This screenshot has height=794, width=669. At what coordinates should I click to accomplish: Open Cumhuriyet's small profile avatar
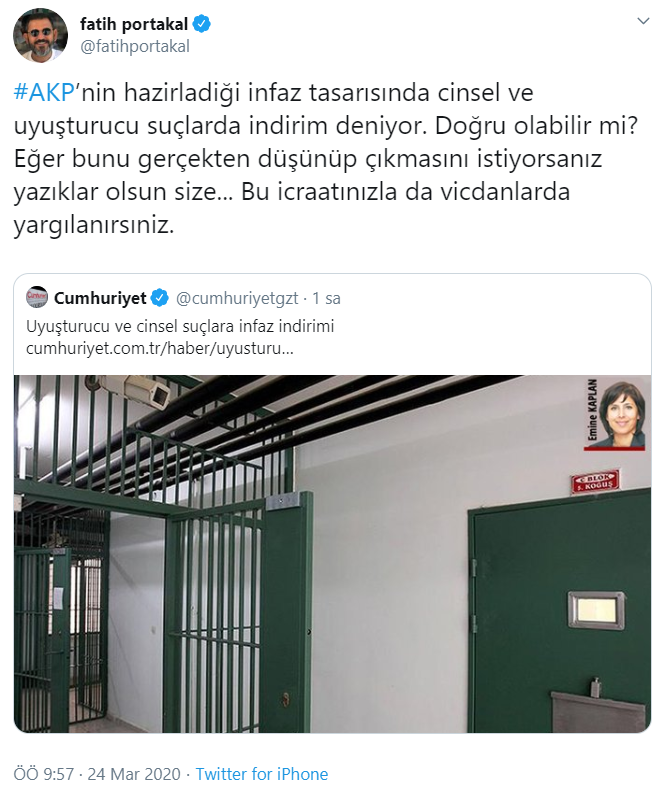pyautogui.click(x=37, y=297)
